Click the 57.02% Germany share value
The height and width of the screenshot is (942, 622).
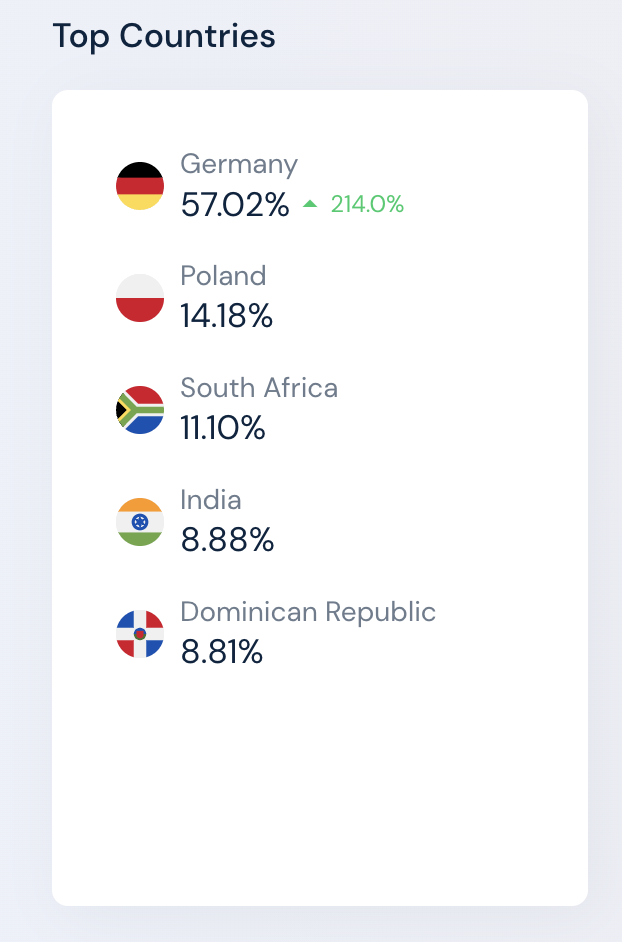click(235, 204)
